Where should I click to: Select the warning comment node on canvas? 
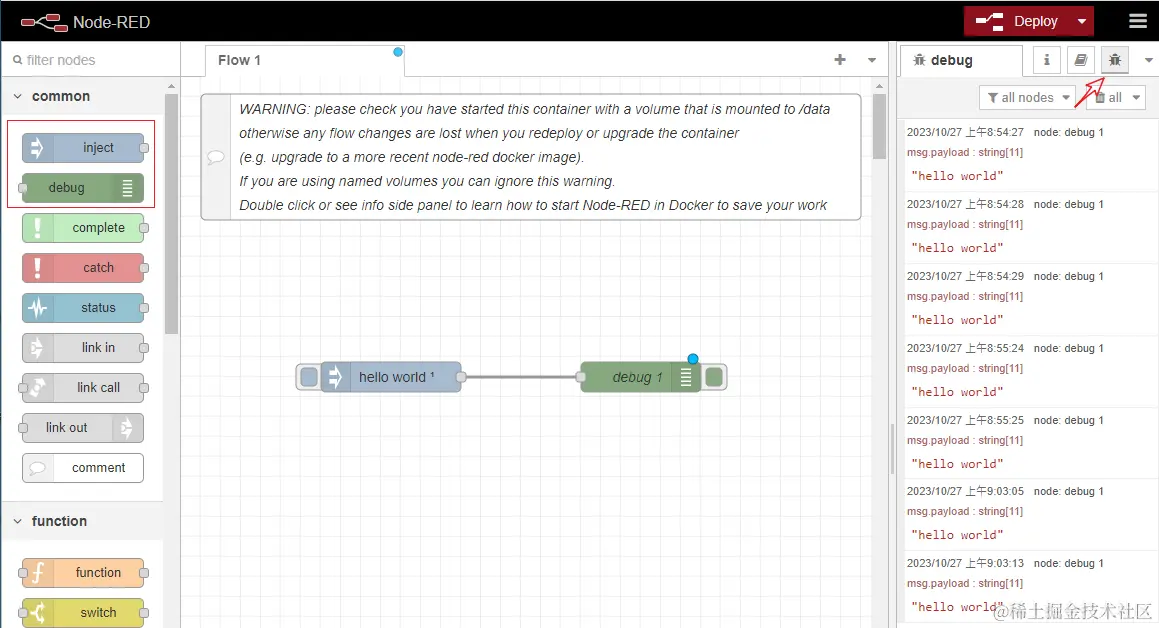(x=531, y=157)
